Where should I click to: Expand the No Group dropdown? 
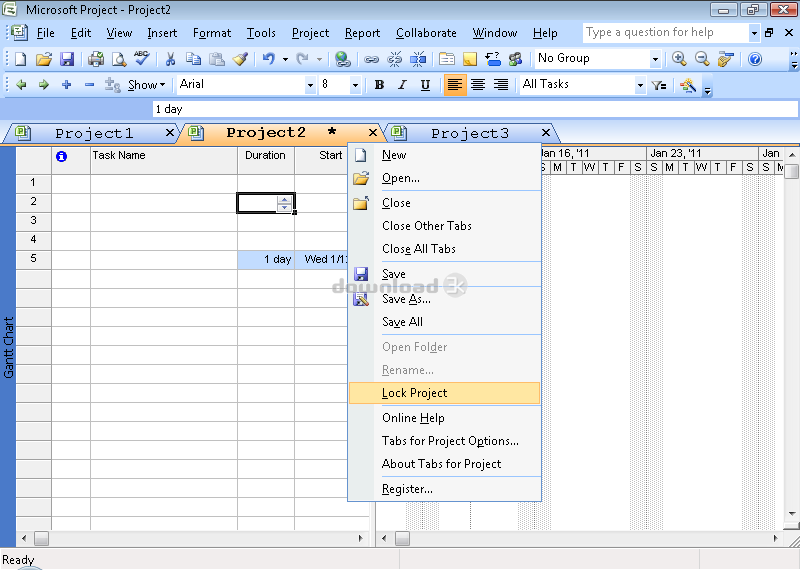coord(655,59)
